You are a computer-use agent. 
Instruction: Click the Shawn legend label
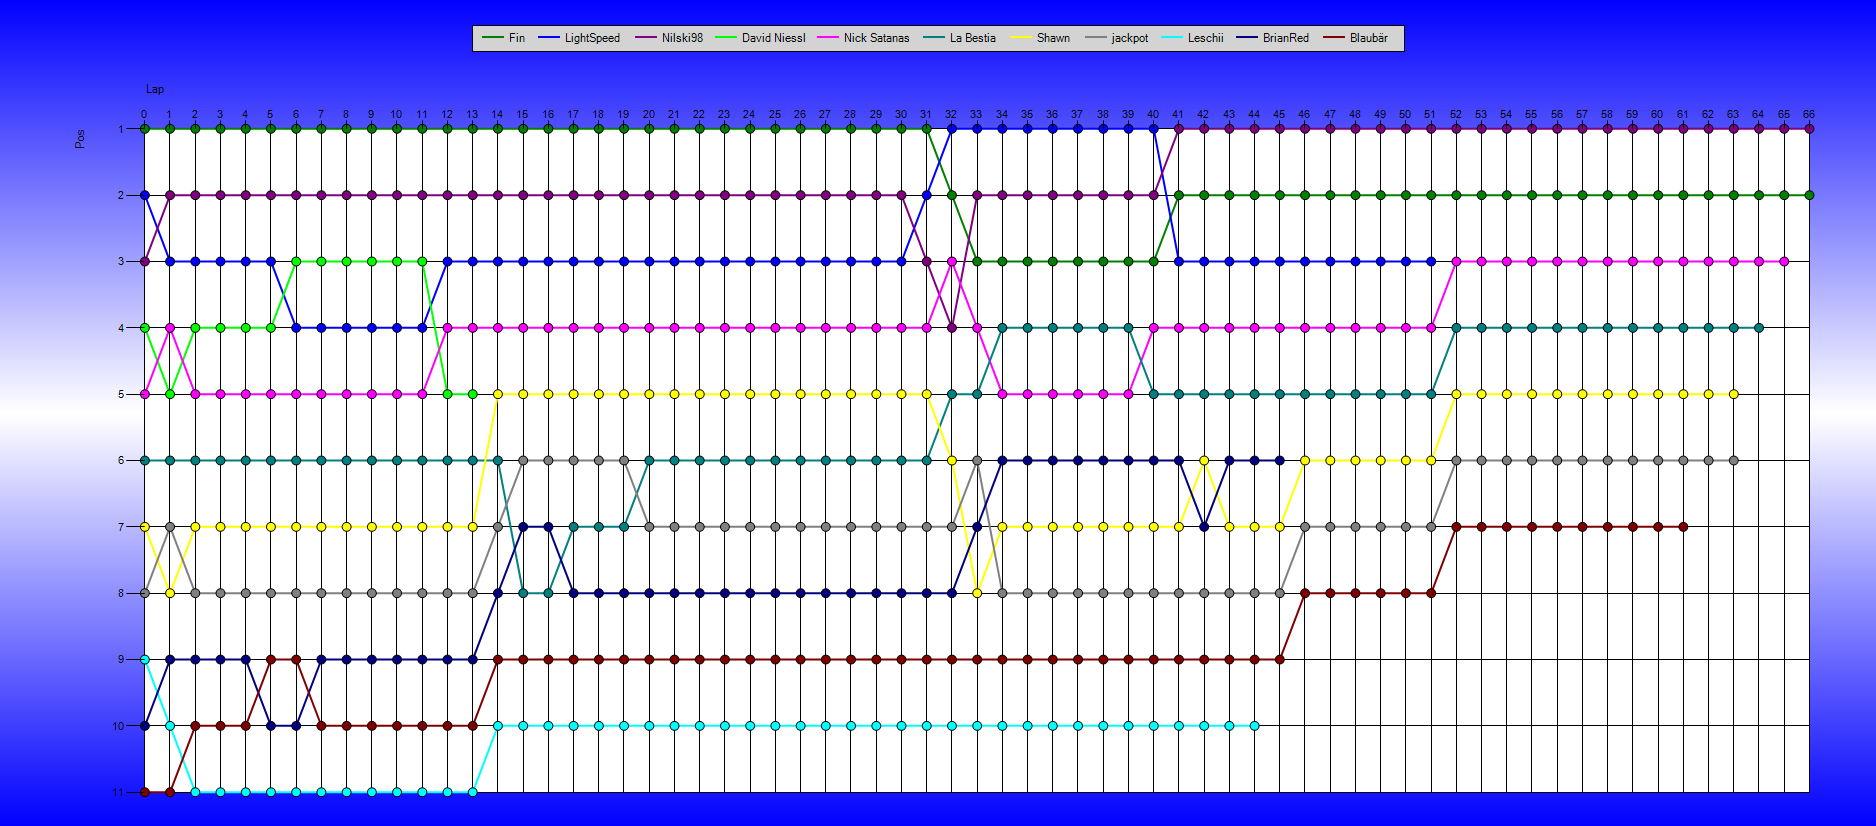click(x=1040, y=38)
